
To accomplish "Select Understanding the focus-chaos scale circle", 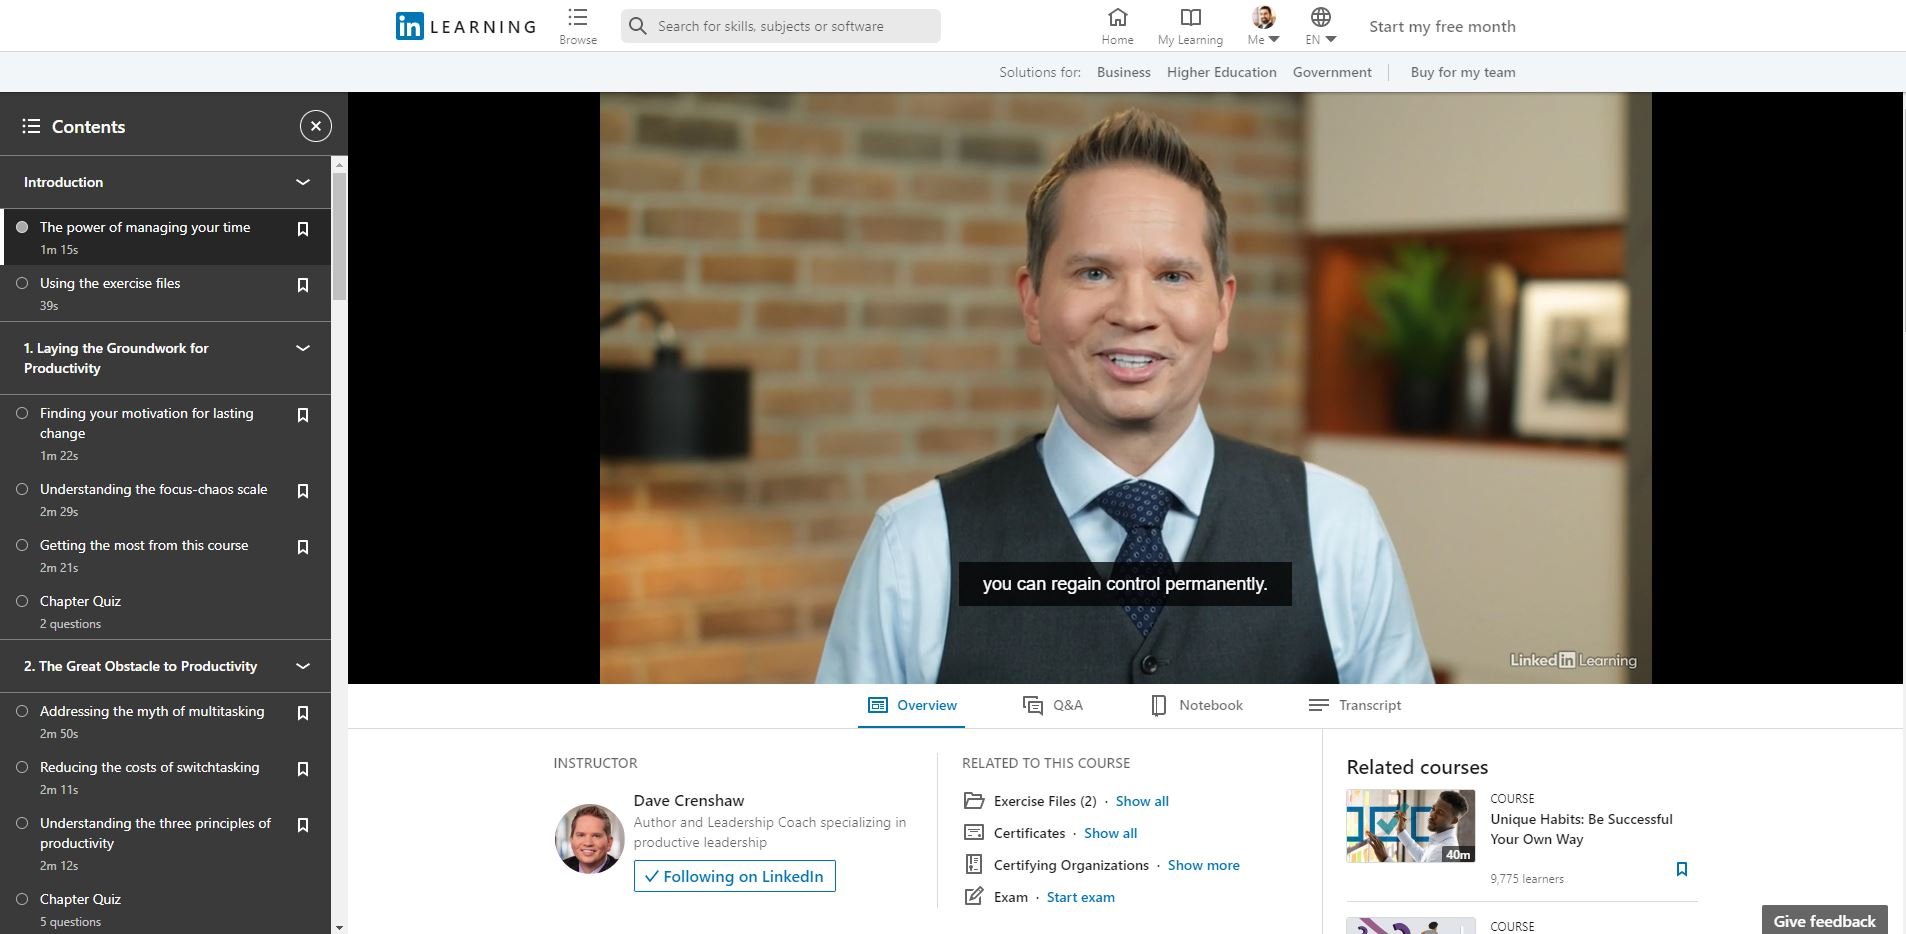I will pos(22,489).
